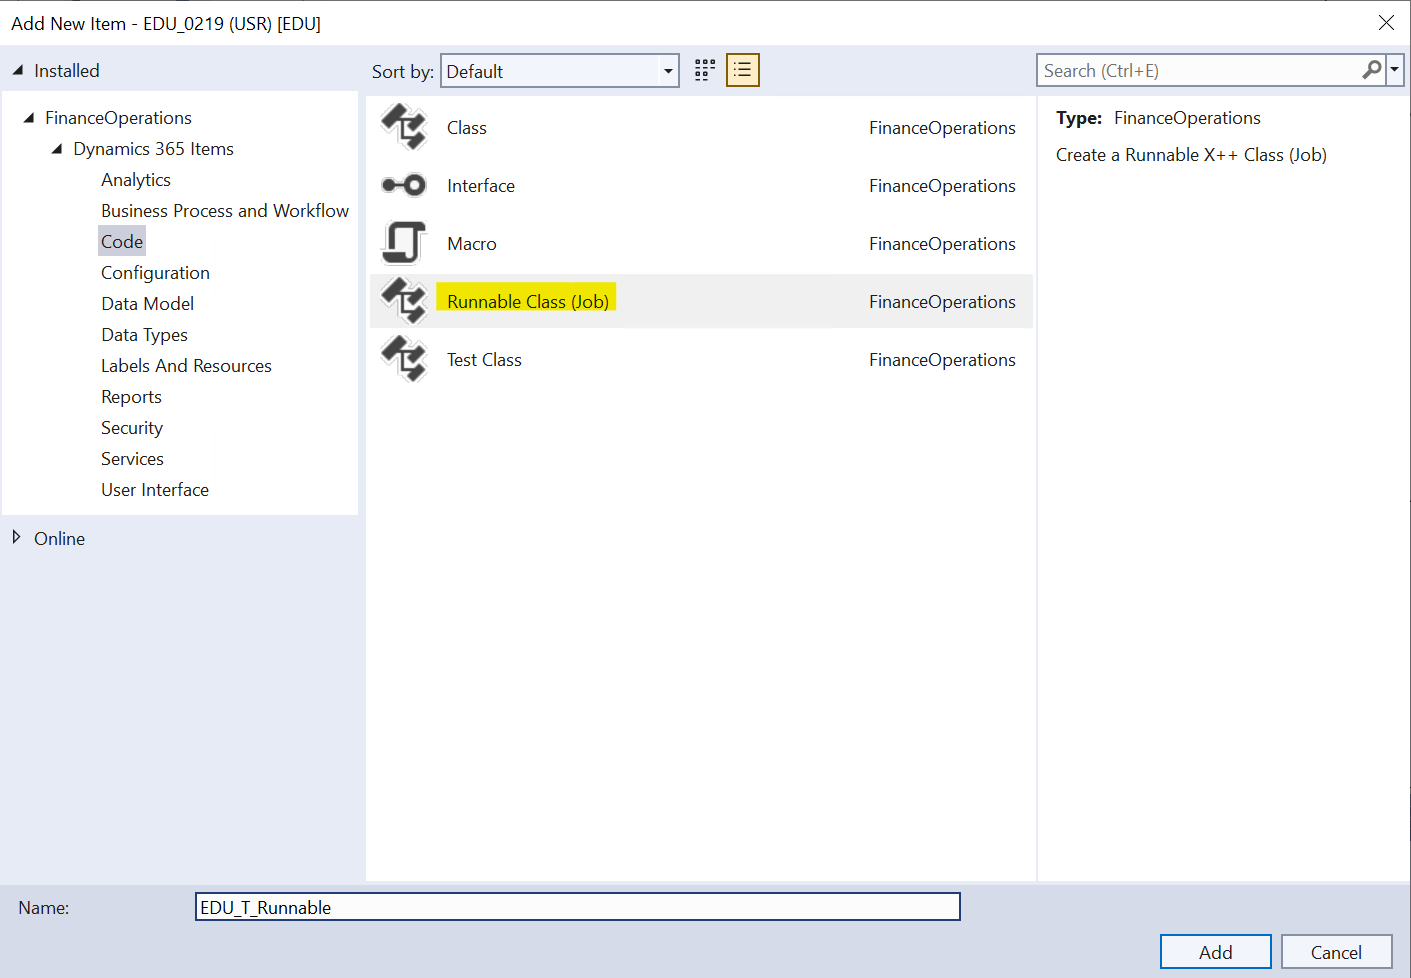Select Labels And Resources category
The width and height of the screenshot is (1411, 978).
pos(186,366)
